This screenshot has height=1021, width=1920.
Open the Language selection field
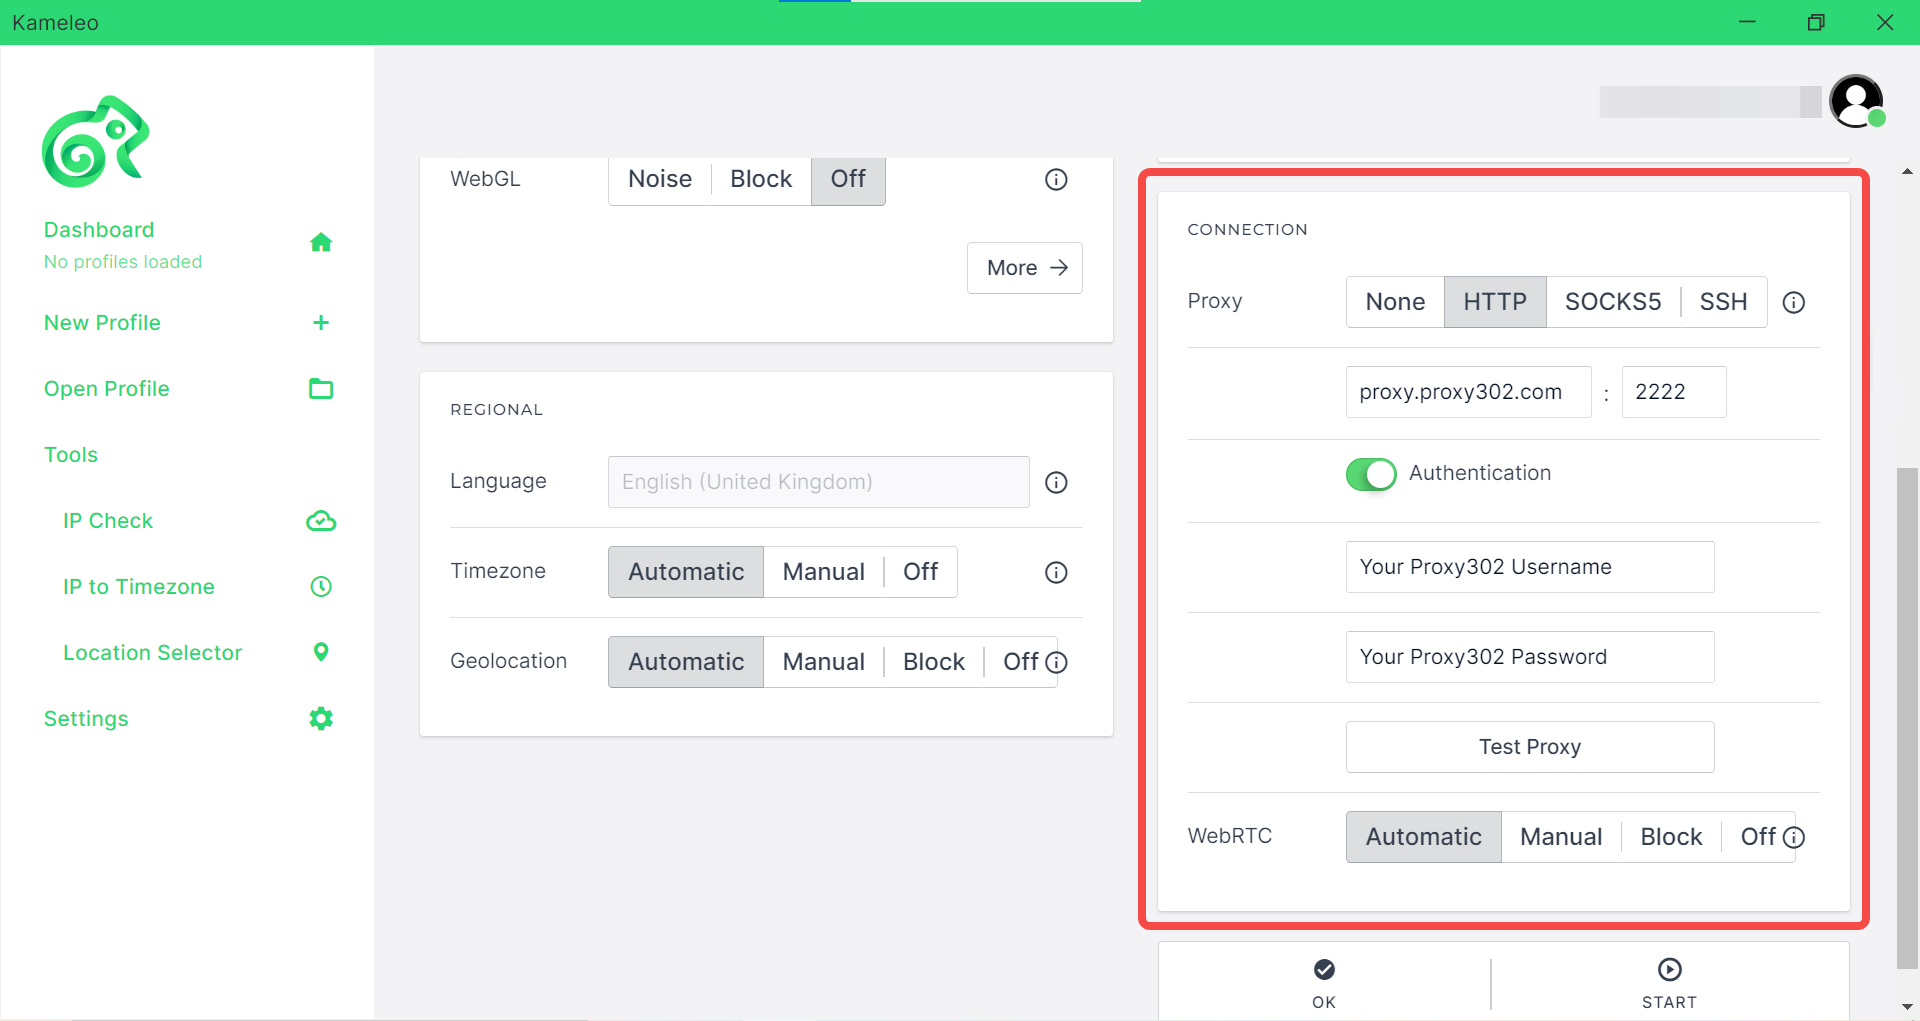pos(819,482)
